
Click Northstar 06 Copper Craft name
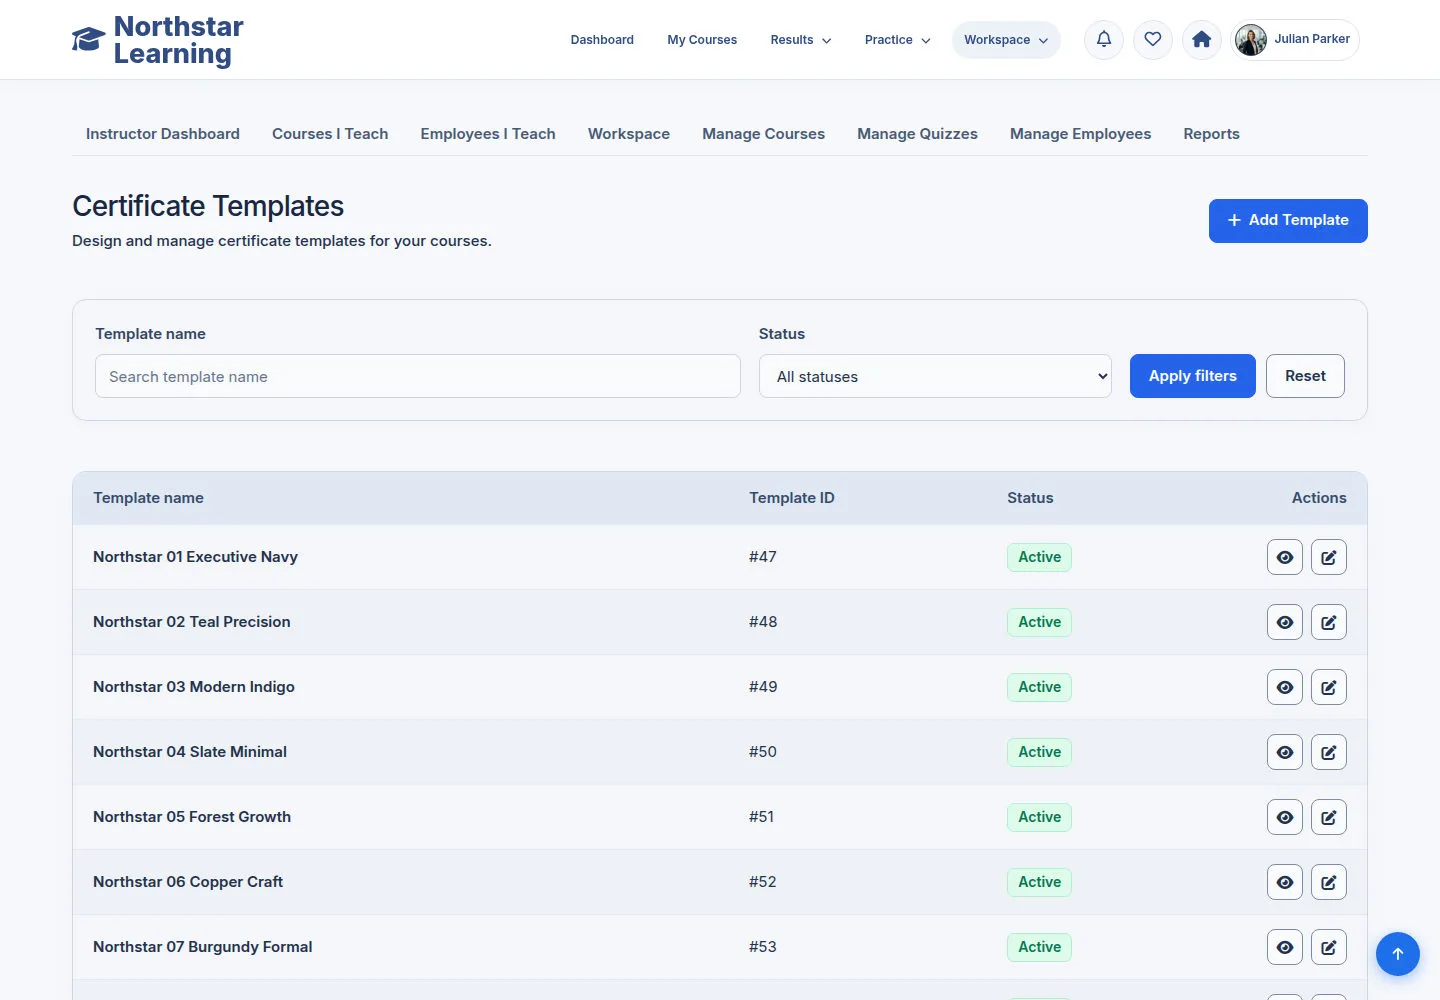[188, 882]
